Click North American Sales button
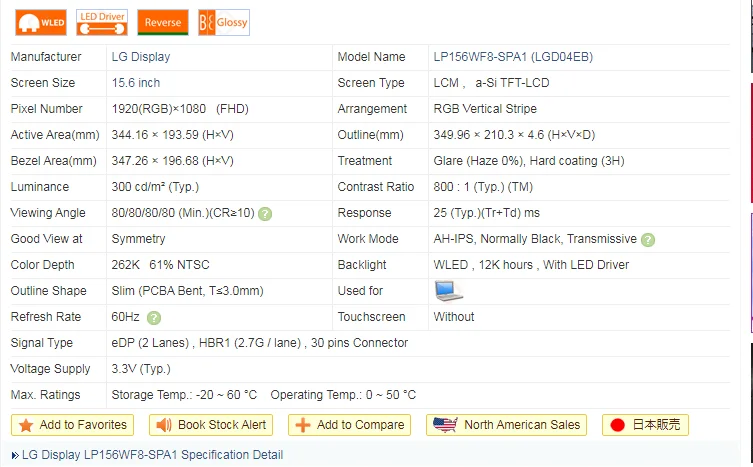This screenshot has height=467, width=753. pyautogui.click(x=507, y=425)
